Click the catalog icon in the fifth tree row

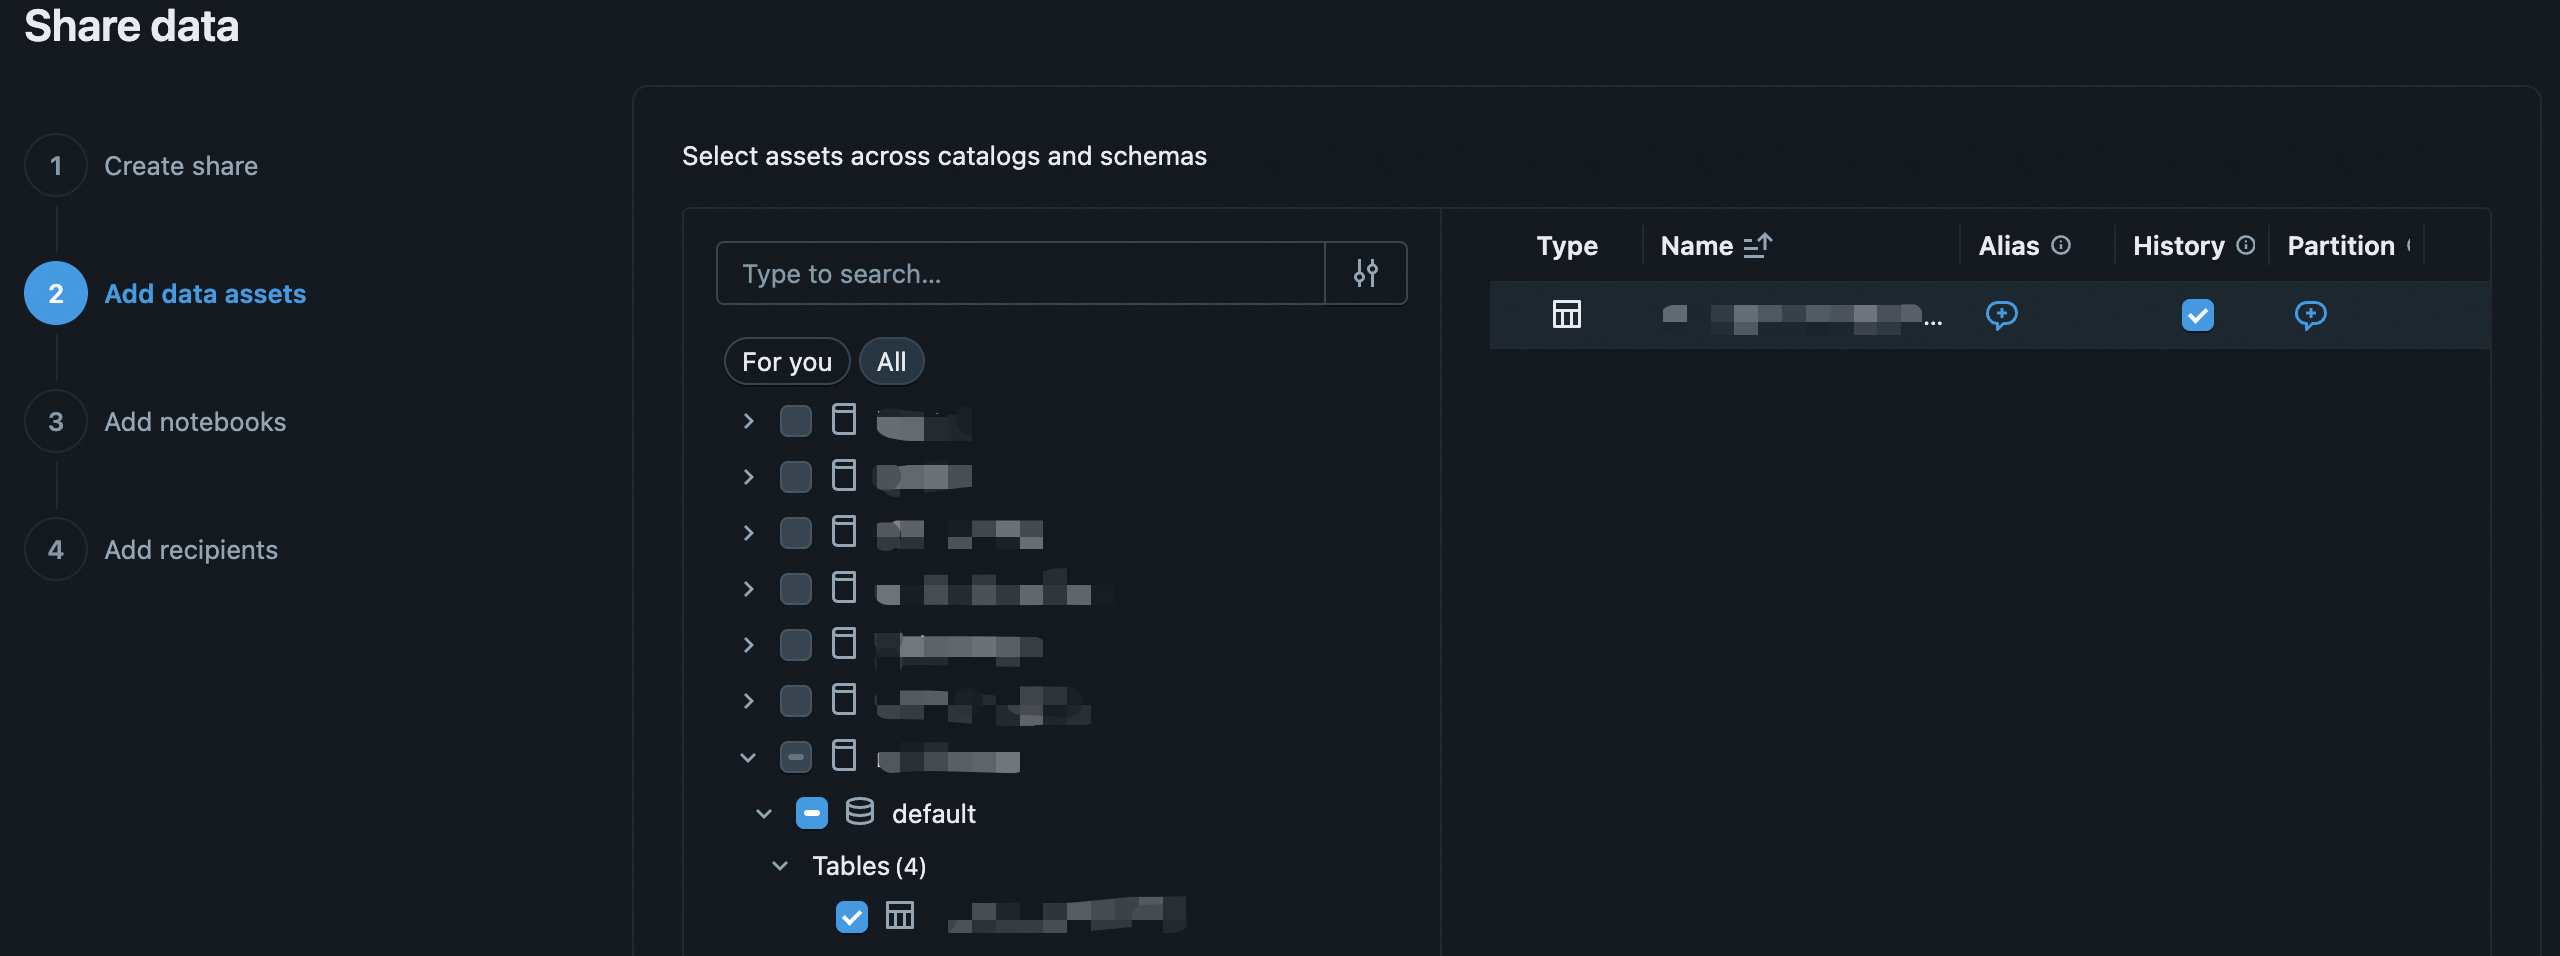coord(844,644)
